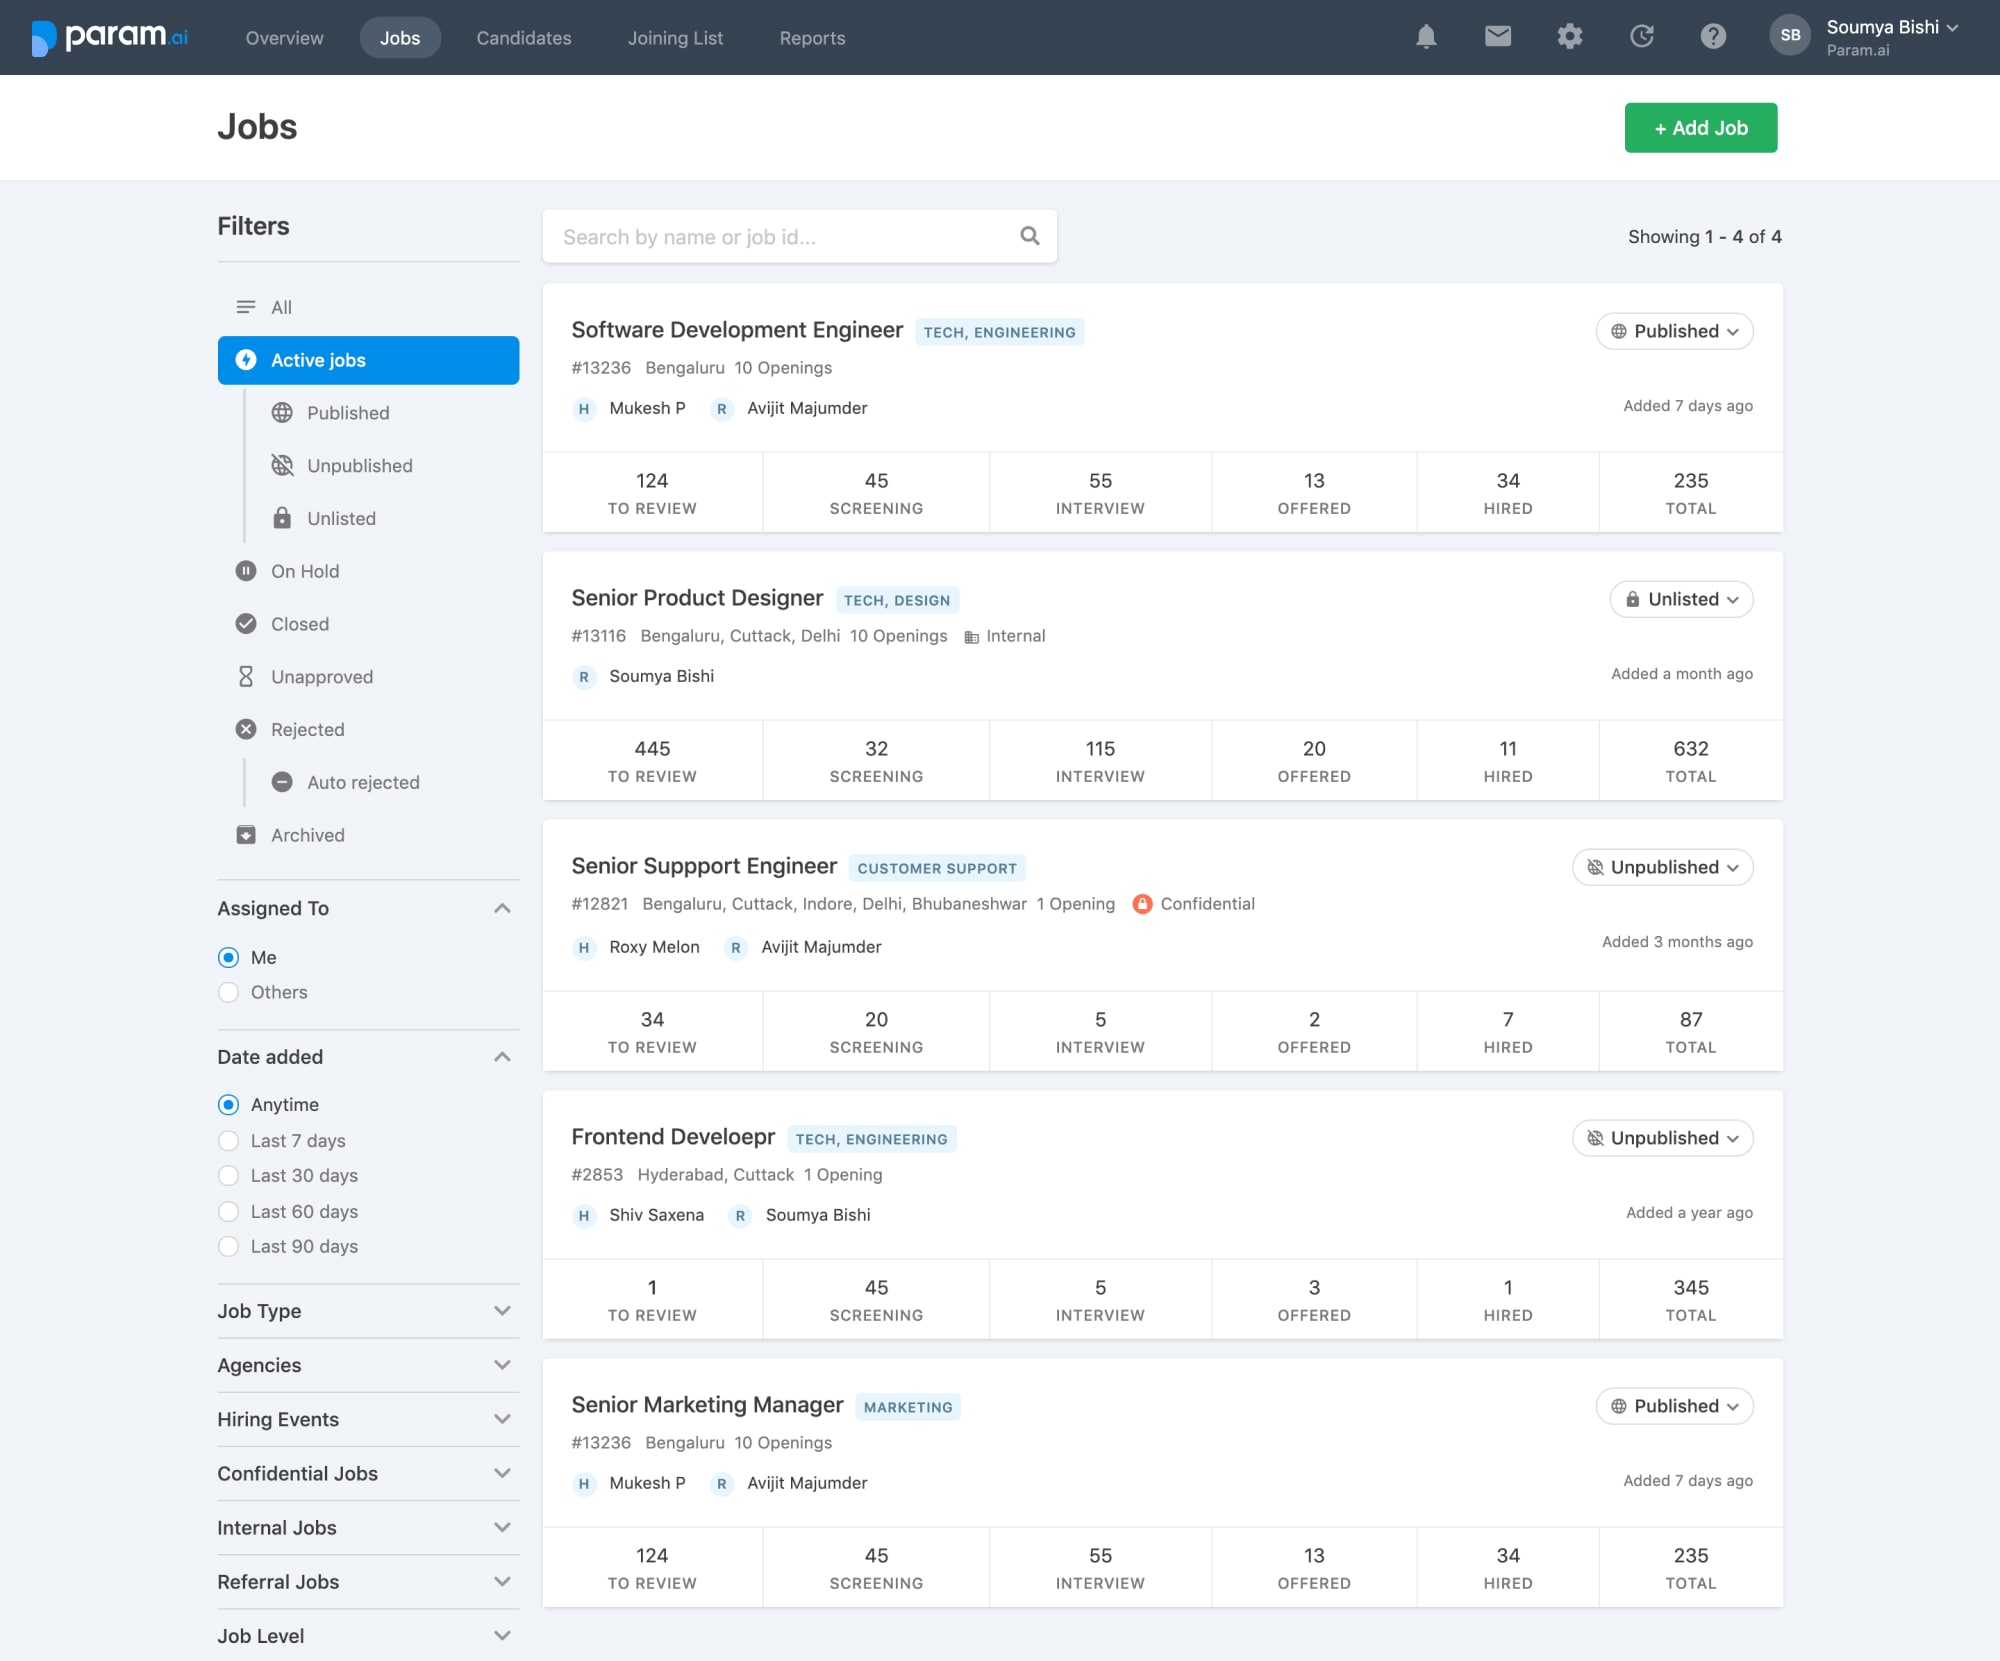This screenshot has width=2000, height=1661.
Task: Open Senior Marketing Manager job title
Action: [x=707, y=1405]
